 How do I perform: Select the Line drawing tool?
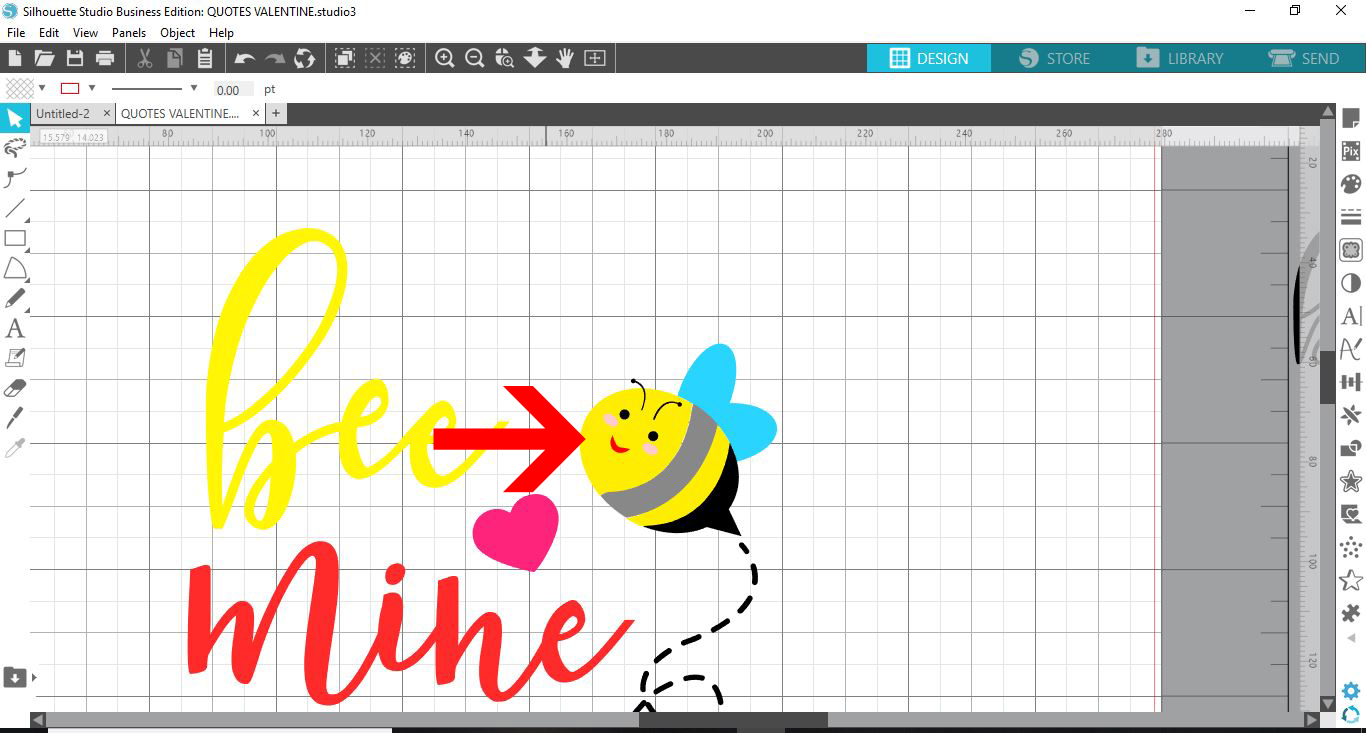tap(14, 209)
